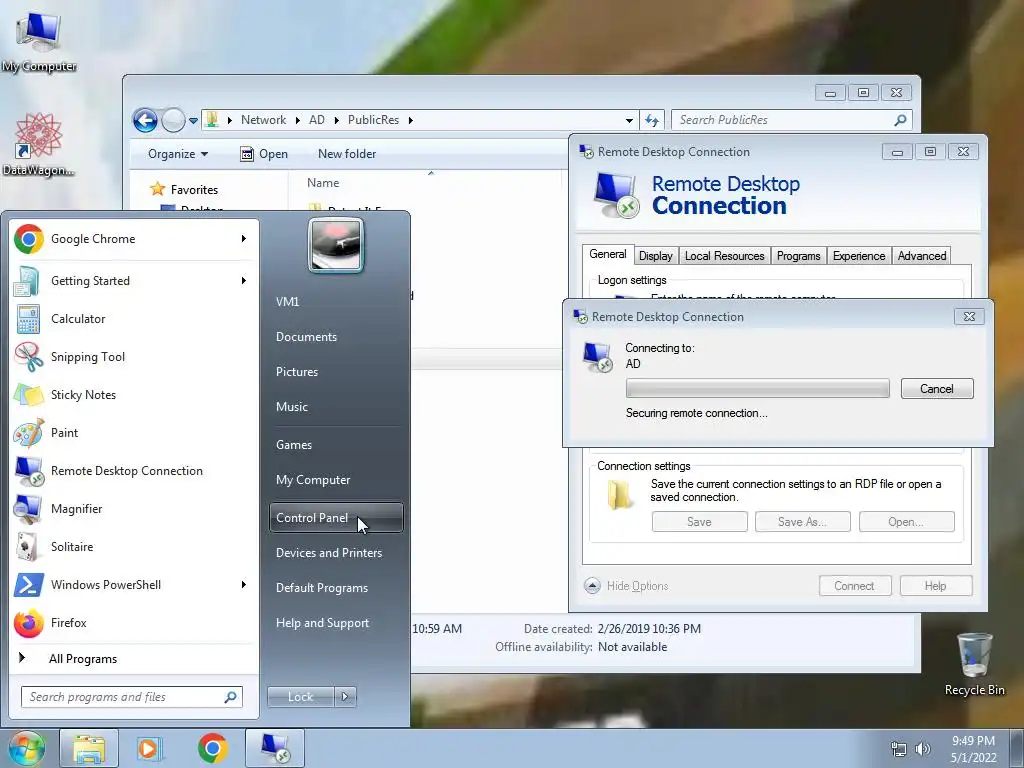Click Open in the Explorer toolbar
The width and height of the screenshot is (1024, 768).
click(264, 154)
